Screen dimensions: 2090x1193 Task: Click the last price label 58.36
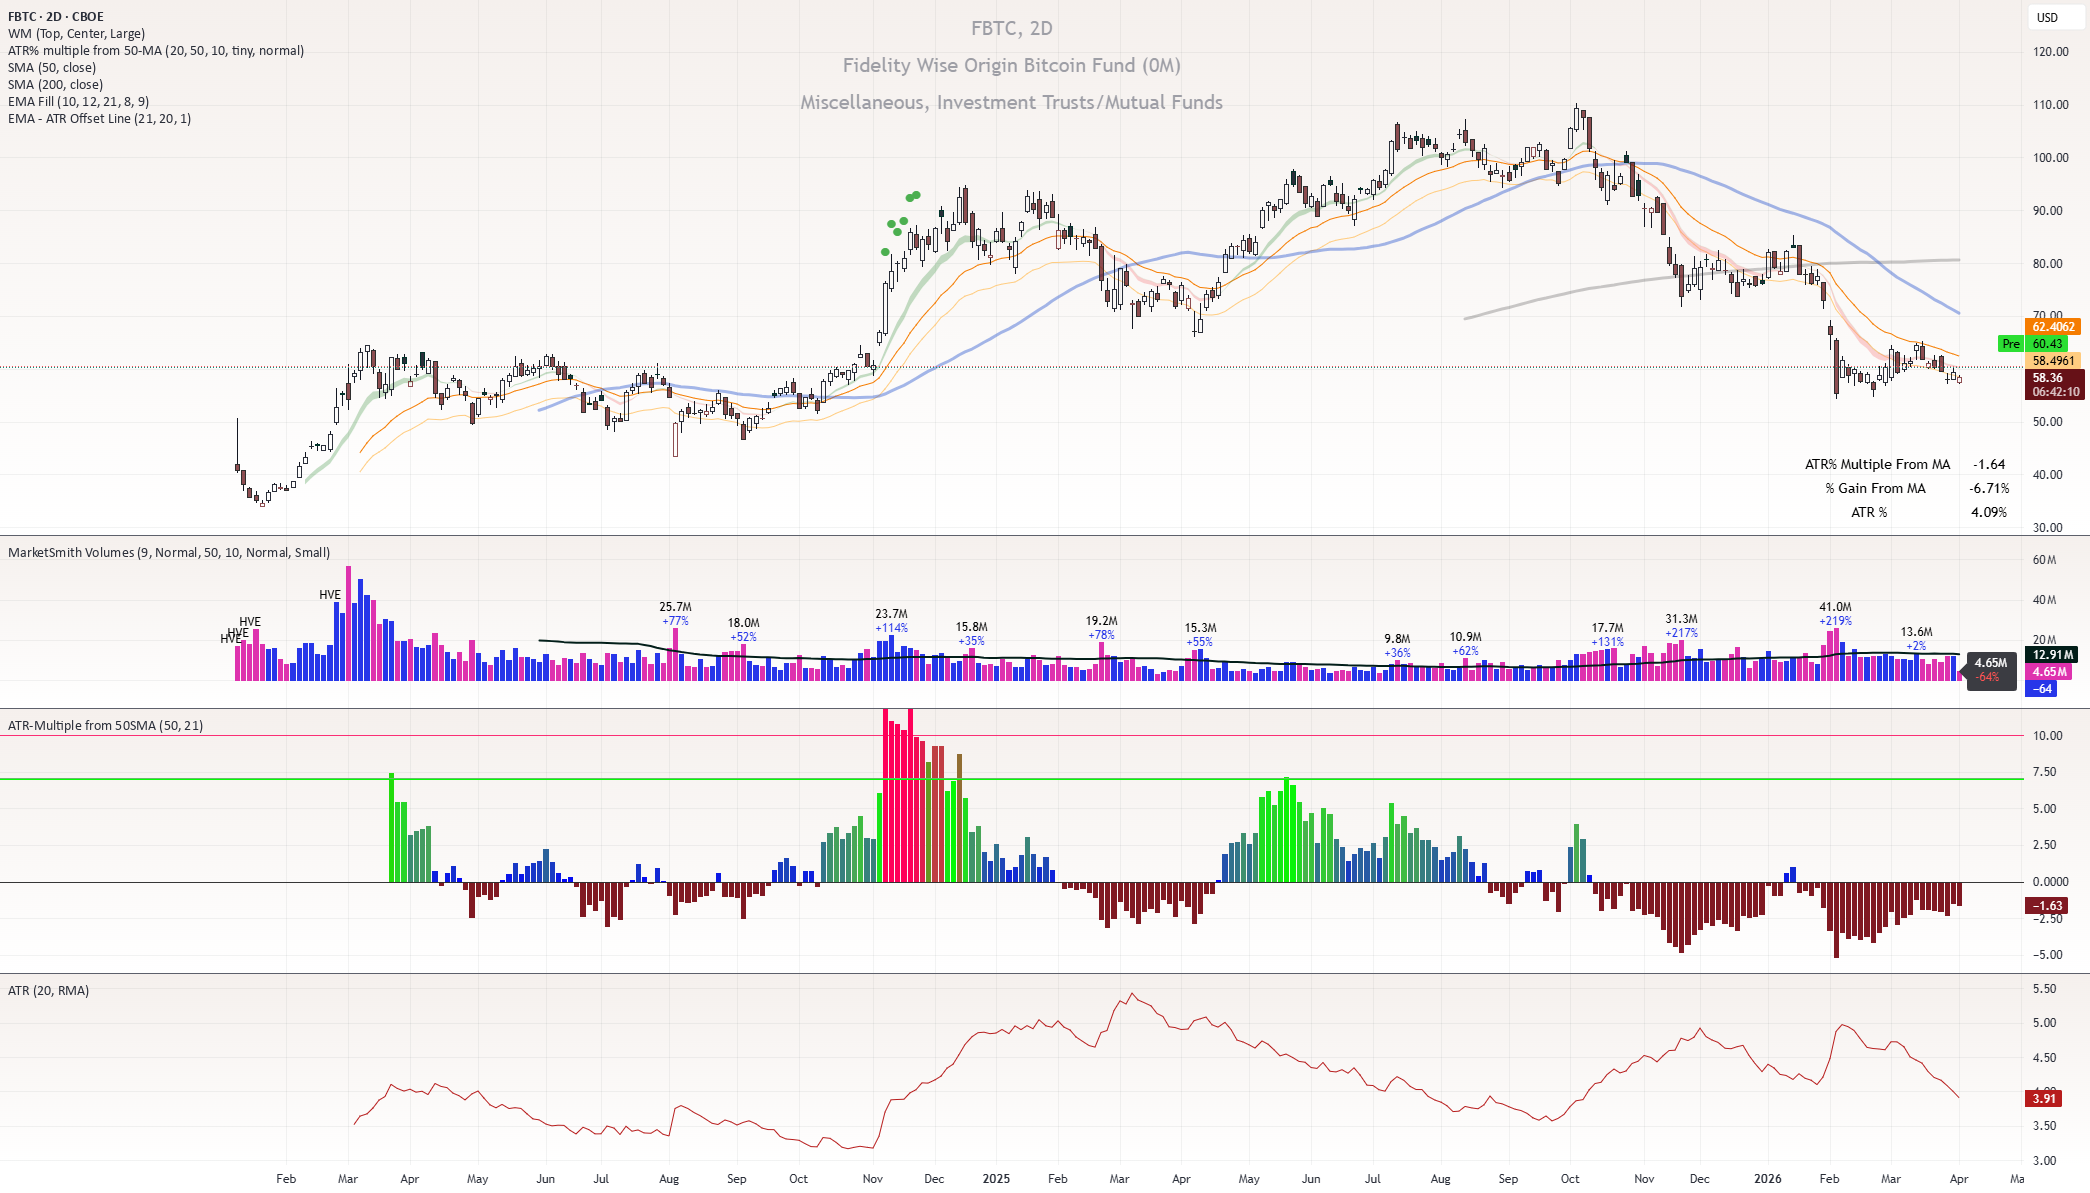(x=2047, y=378)
